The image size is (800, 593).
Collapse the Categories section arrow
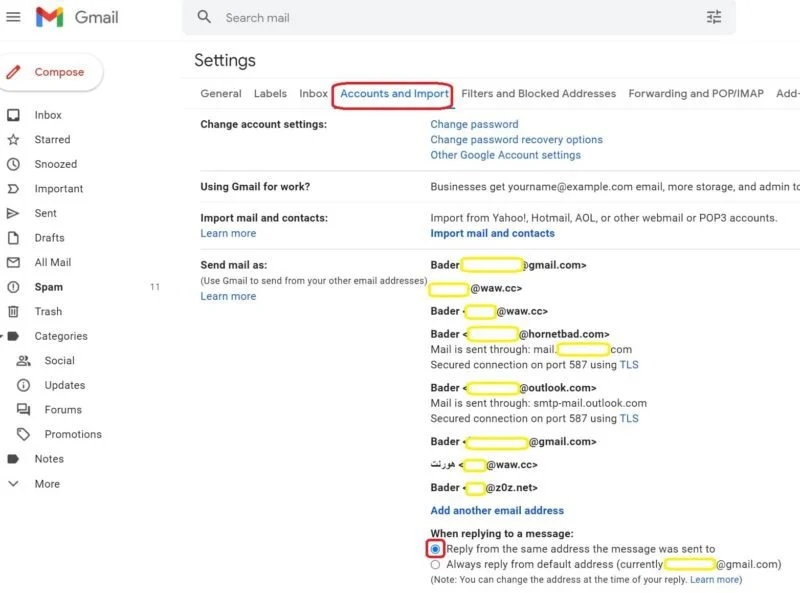(2, 336)
